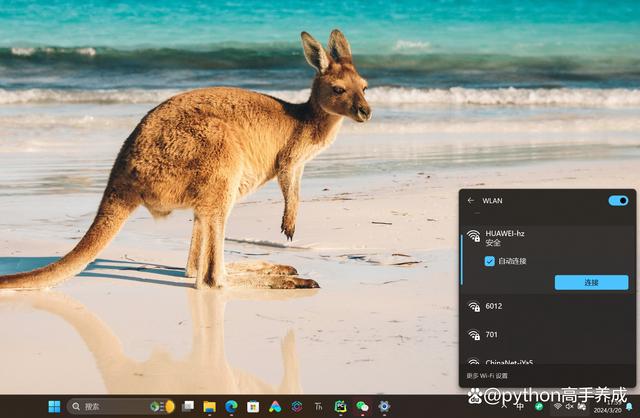Screen dimensions: 640x418
Task: Click 连接 to join HUAWEI-hz
Action: (x=591, y=283)
